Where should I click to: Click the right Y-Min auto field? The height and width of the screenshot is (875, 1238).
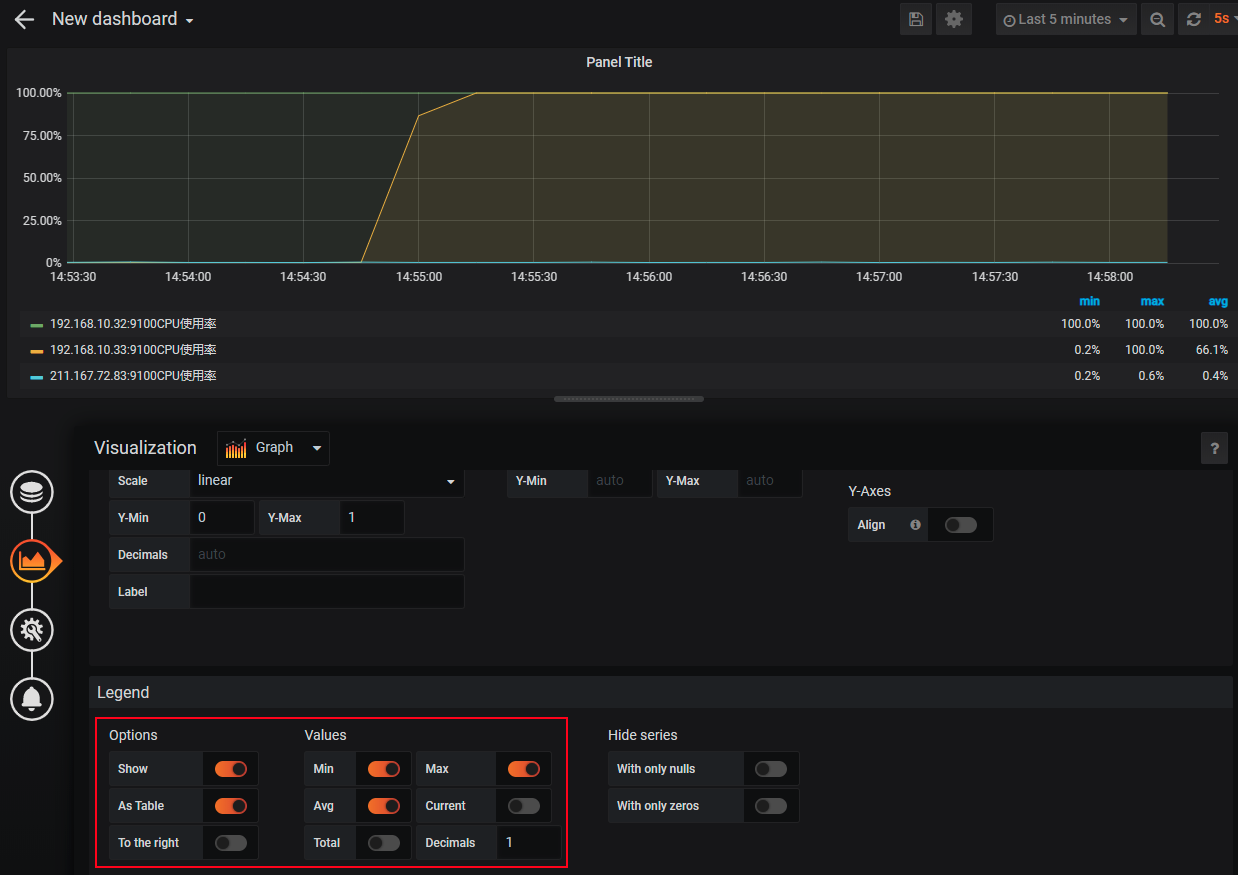click(x=620, y=481)
